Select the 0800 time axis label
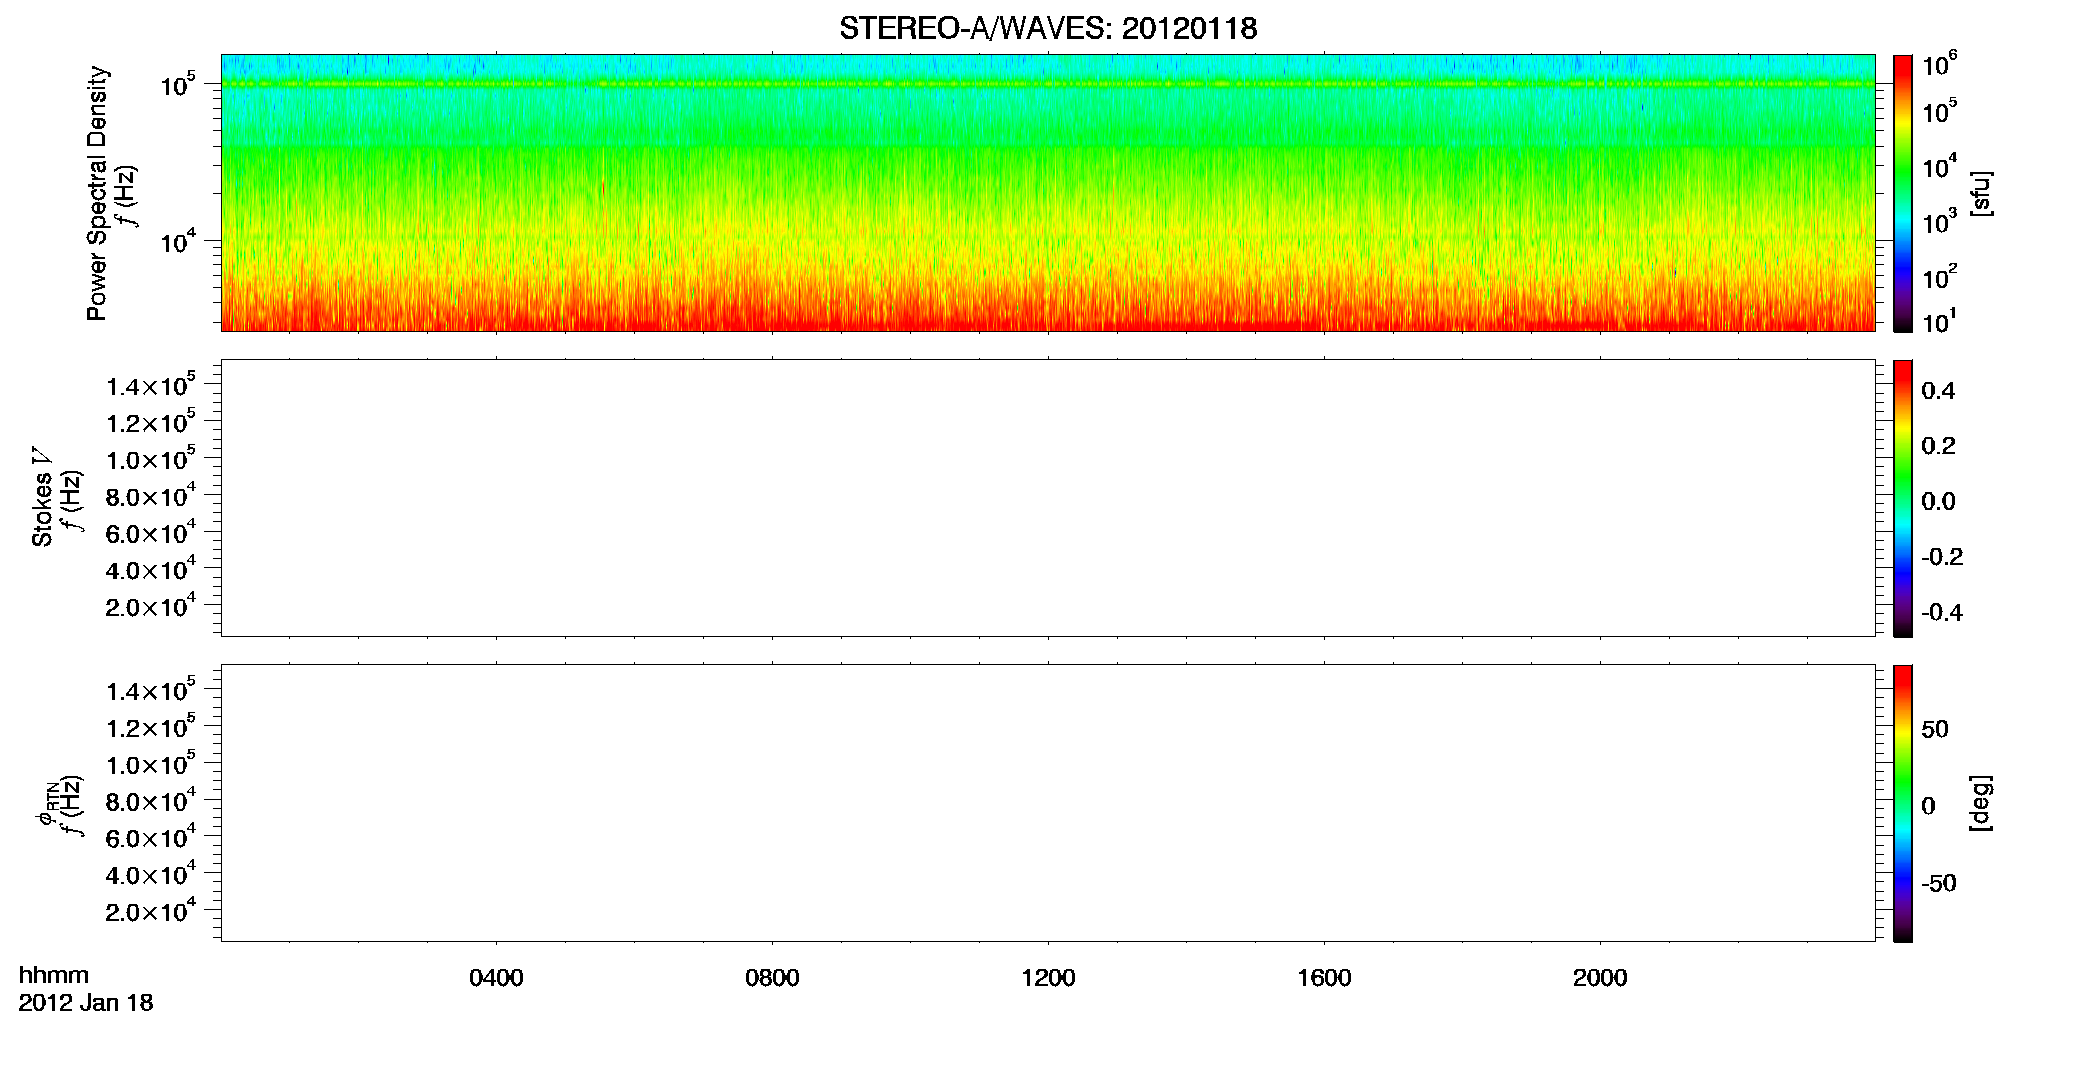Viewport: 2096px width, 1080px height. pyautogui.click(x=772, y=978)
